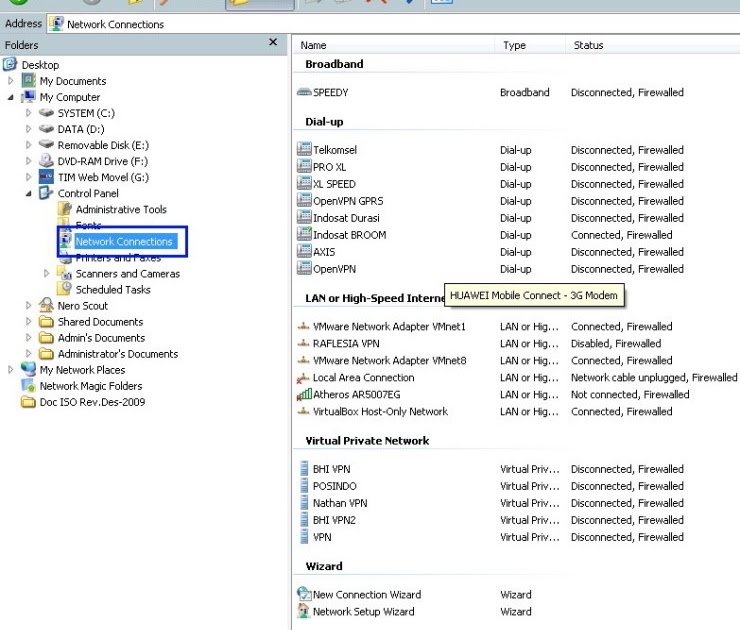Expand the Scanners and Cameras node
This screenshot has height=630, width=740.
[x=46, y=273]
